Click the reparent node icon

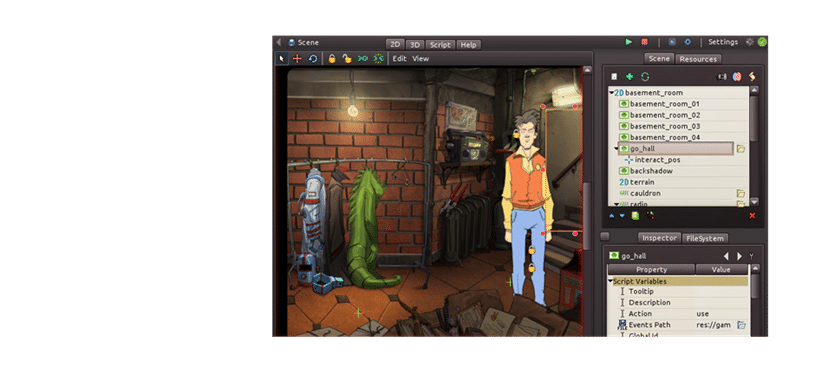(650, 215)
